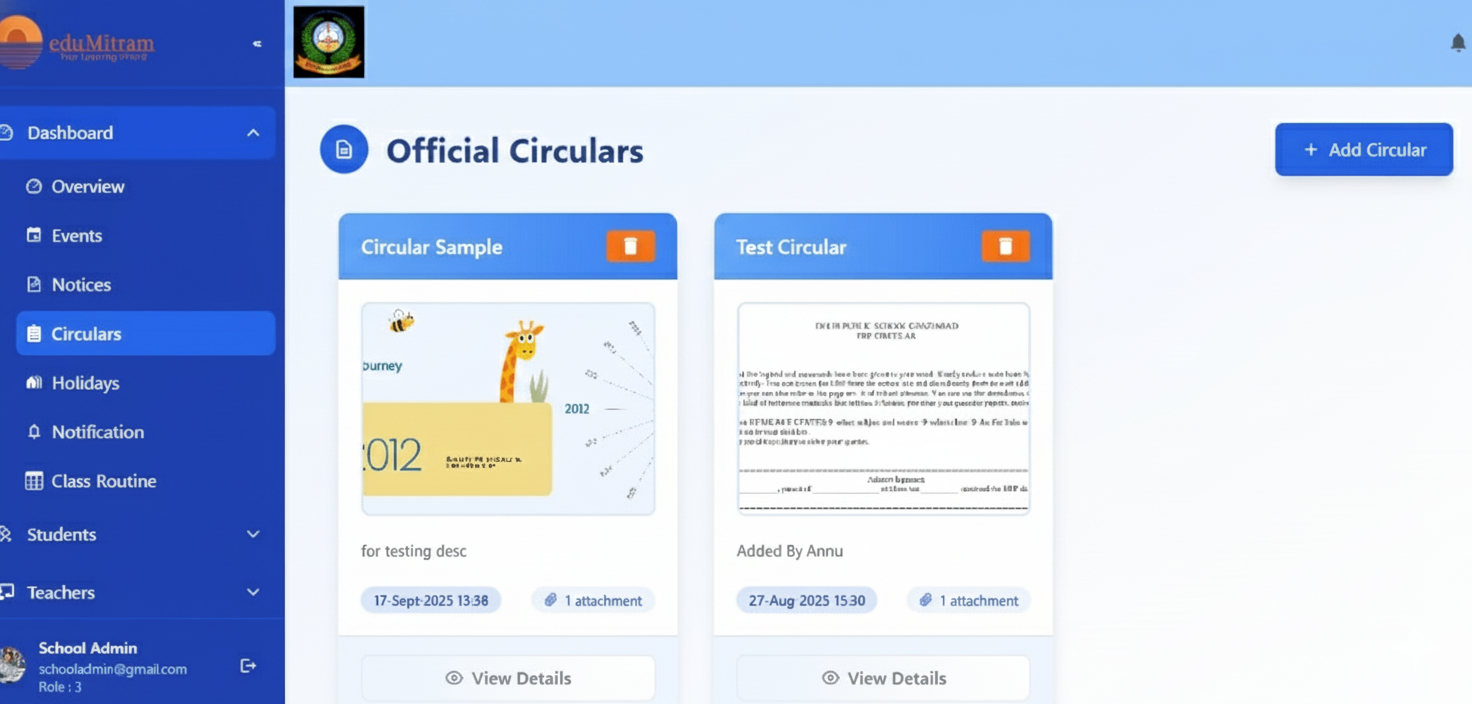The height and width of the screenshot is (704, 1472).
Task: Delete the Test Circular card
Action: 1005,246
